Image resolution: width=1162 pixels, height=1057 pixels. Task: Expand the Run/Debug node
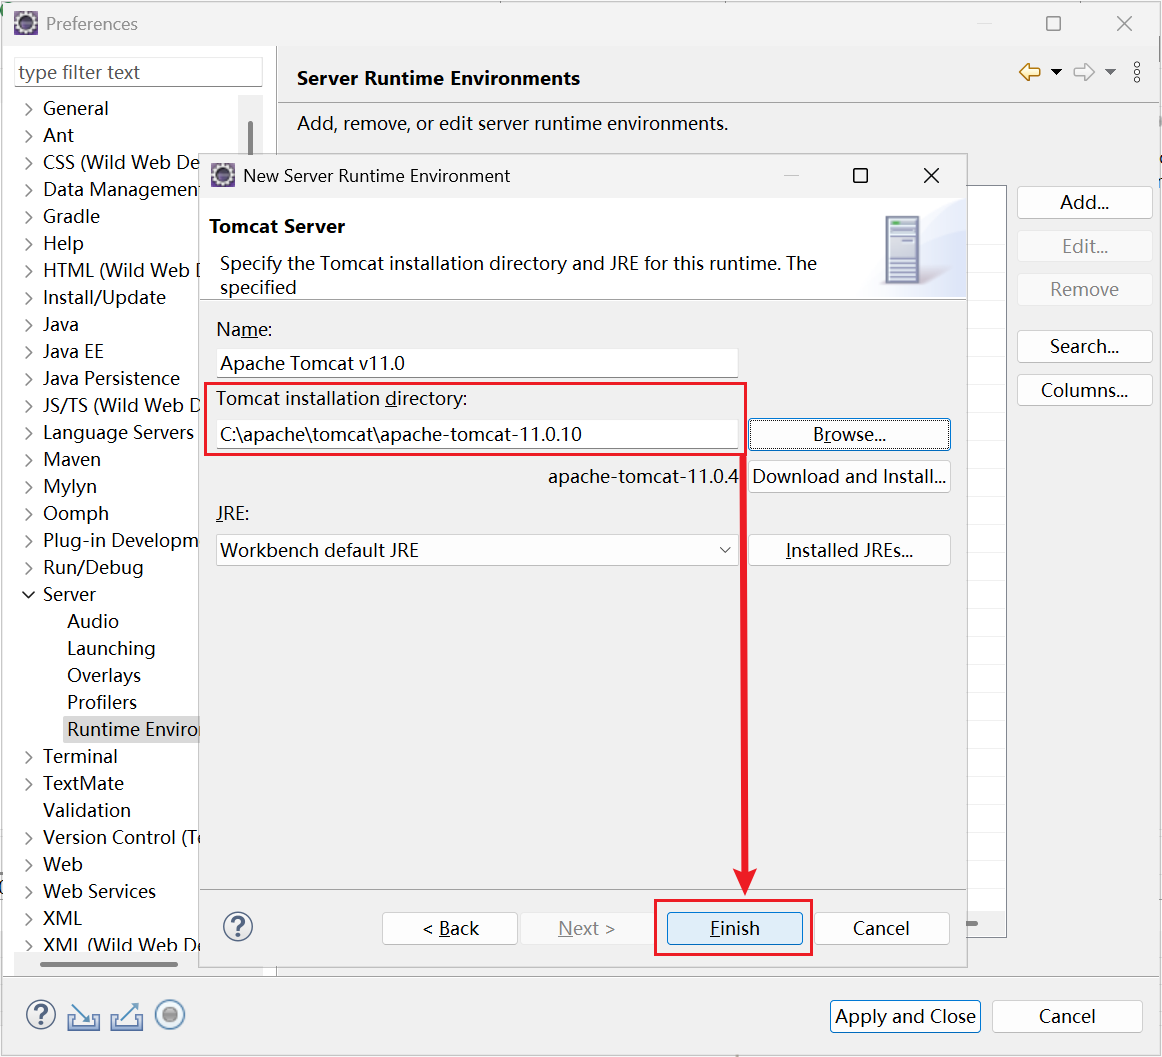pyautogui.click(x=29, y=568)
